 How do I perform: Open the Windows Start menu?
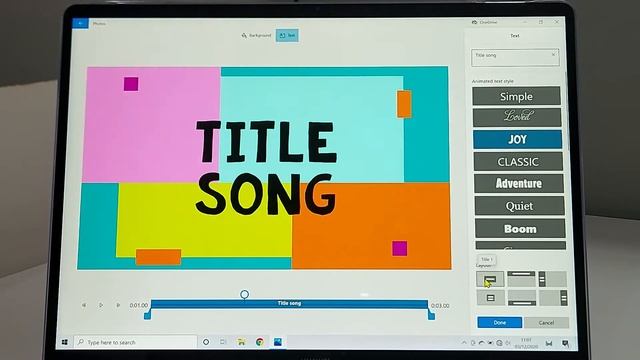pos(65,342)
